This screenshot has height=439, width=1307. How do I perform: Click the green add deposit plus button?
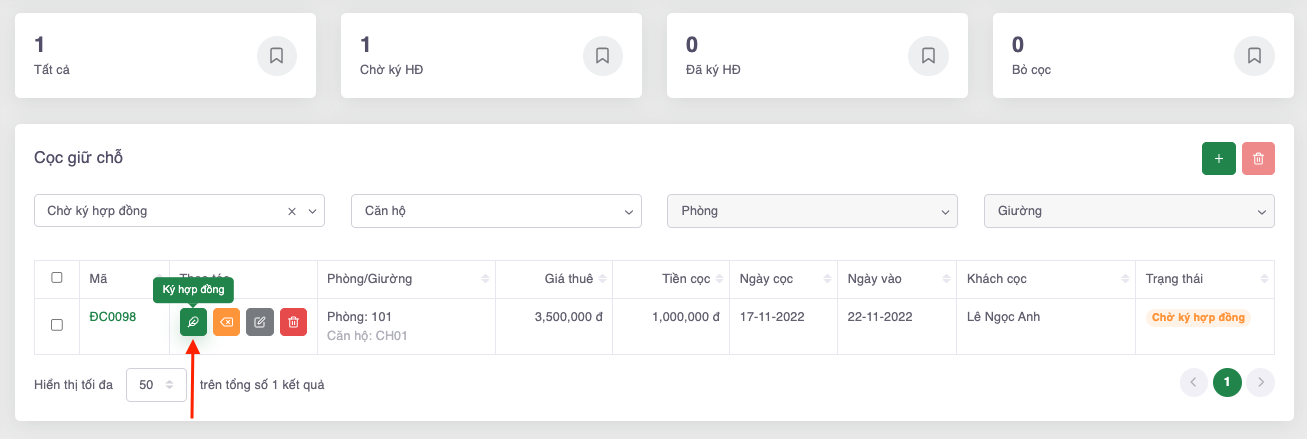(1218, 159)
